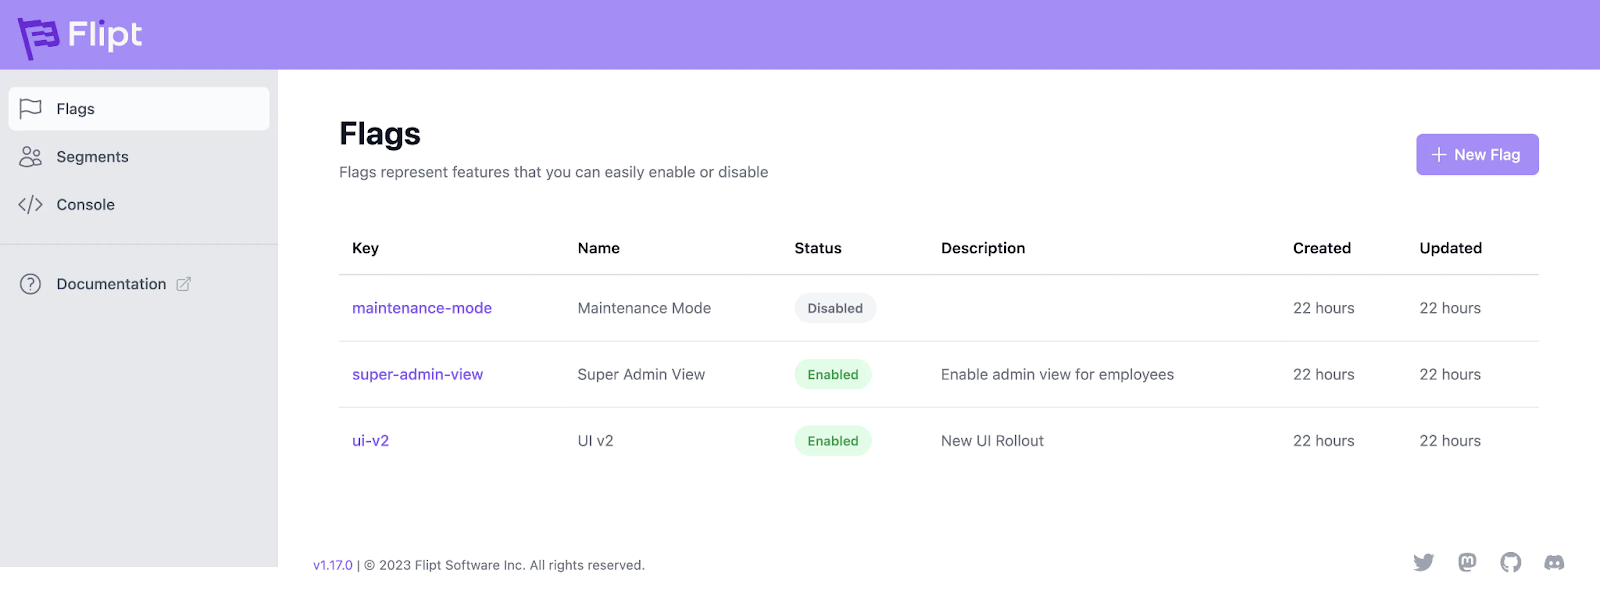1600x595 pixels.
Task: Click the question mark help icon
Action: [31, 284]
